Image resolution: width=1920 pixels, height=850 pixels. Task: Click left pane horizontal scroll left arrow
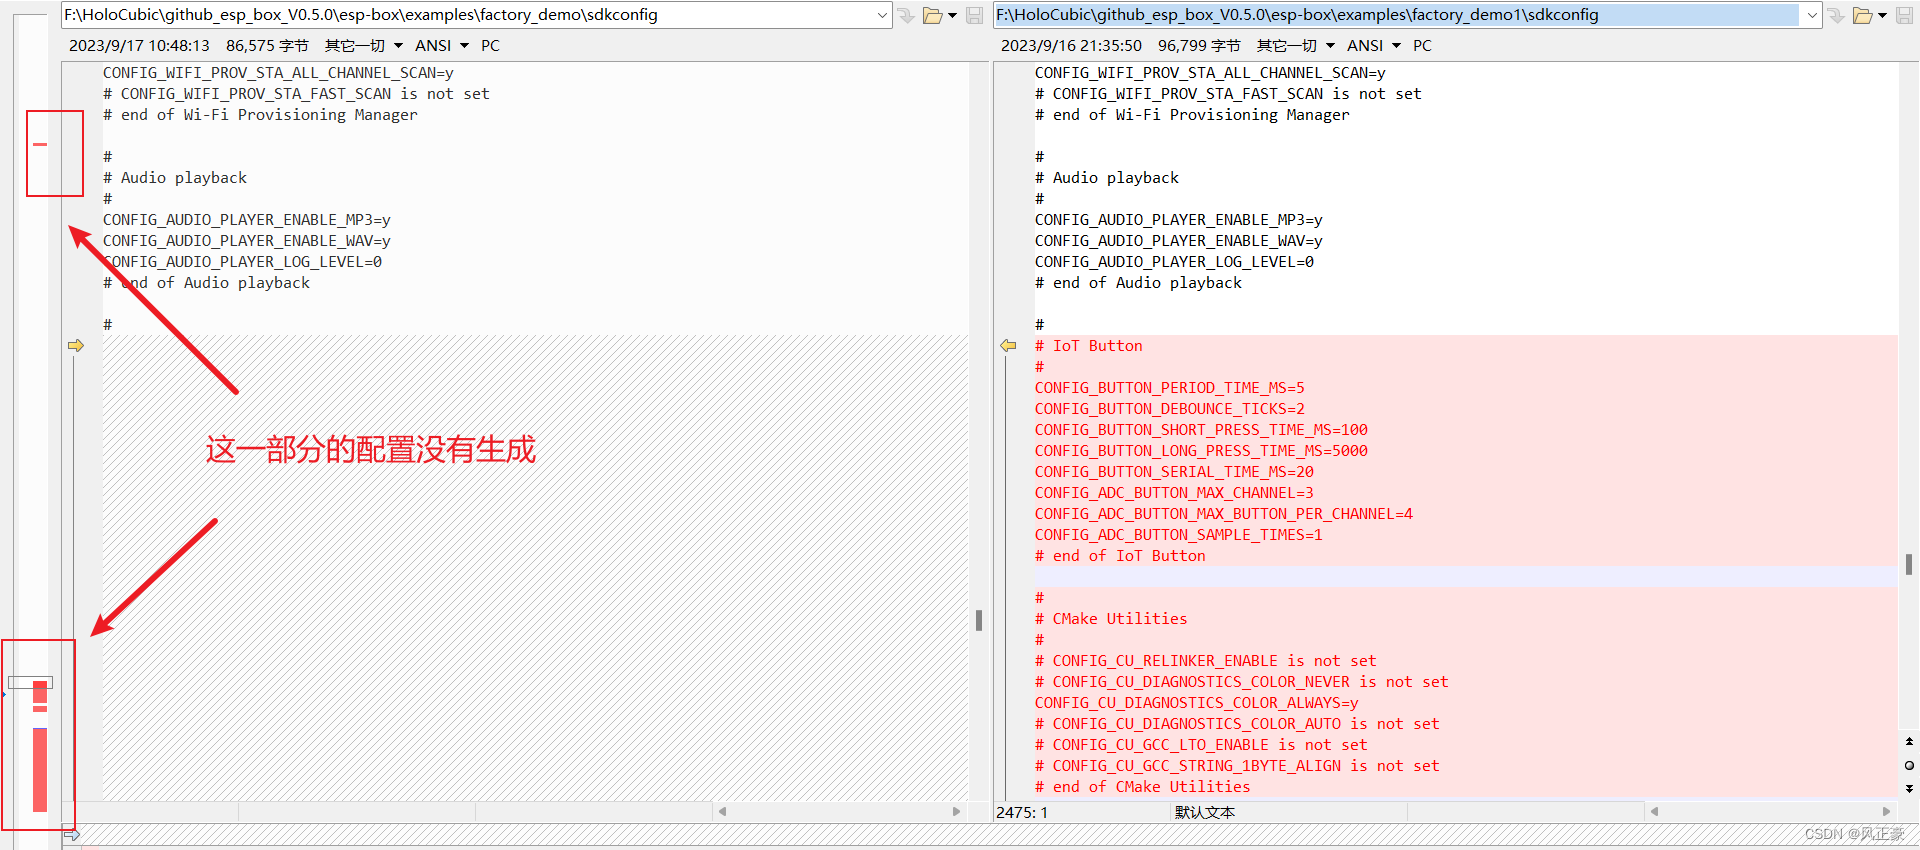[x=722, y=811]
